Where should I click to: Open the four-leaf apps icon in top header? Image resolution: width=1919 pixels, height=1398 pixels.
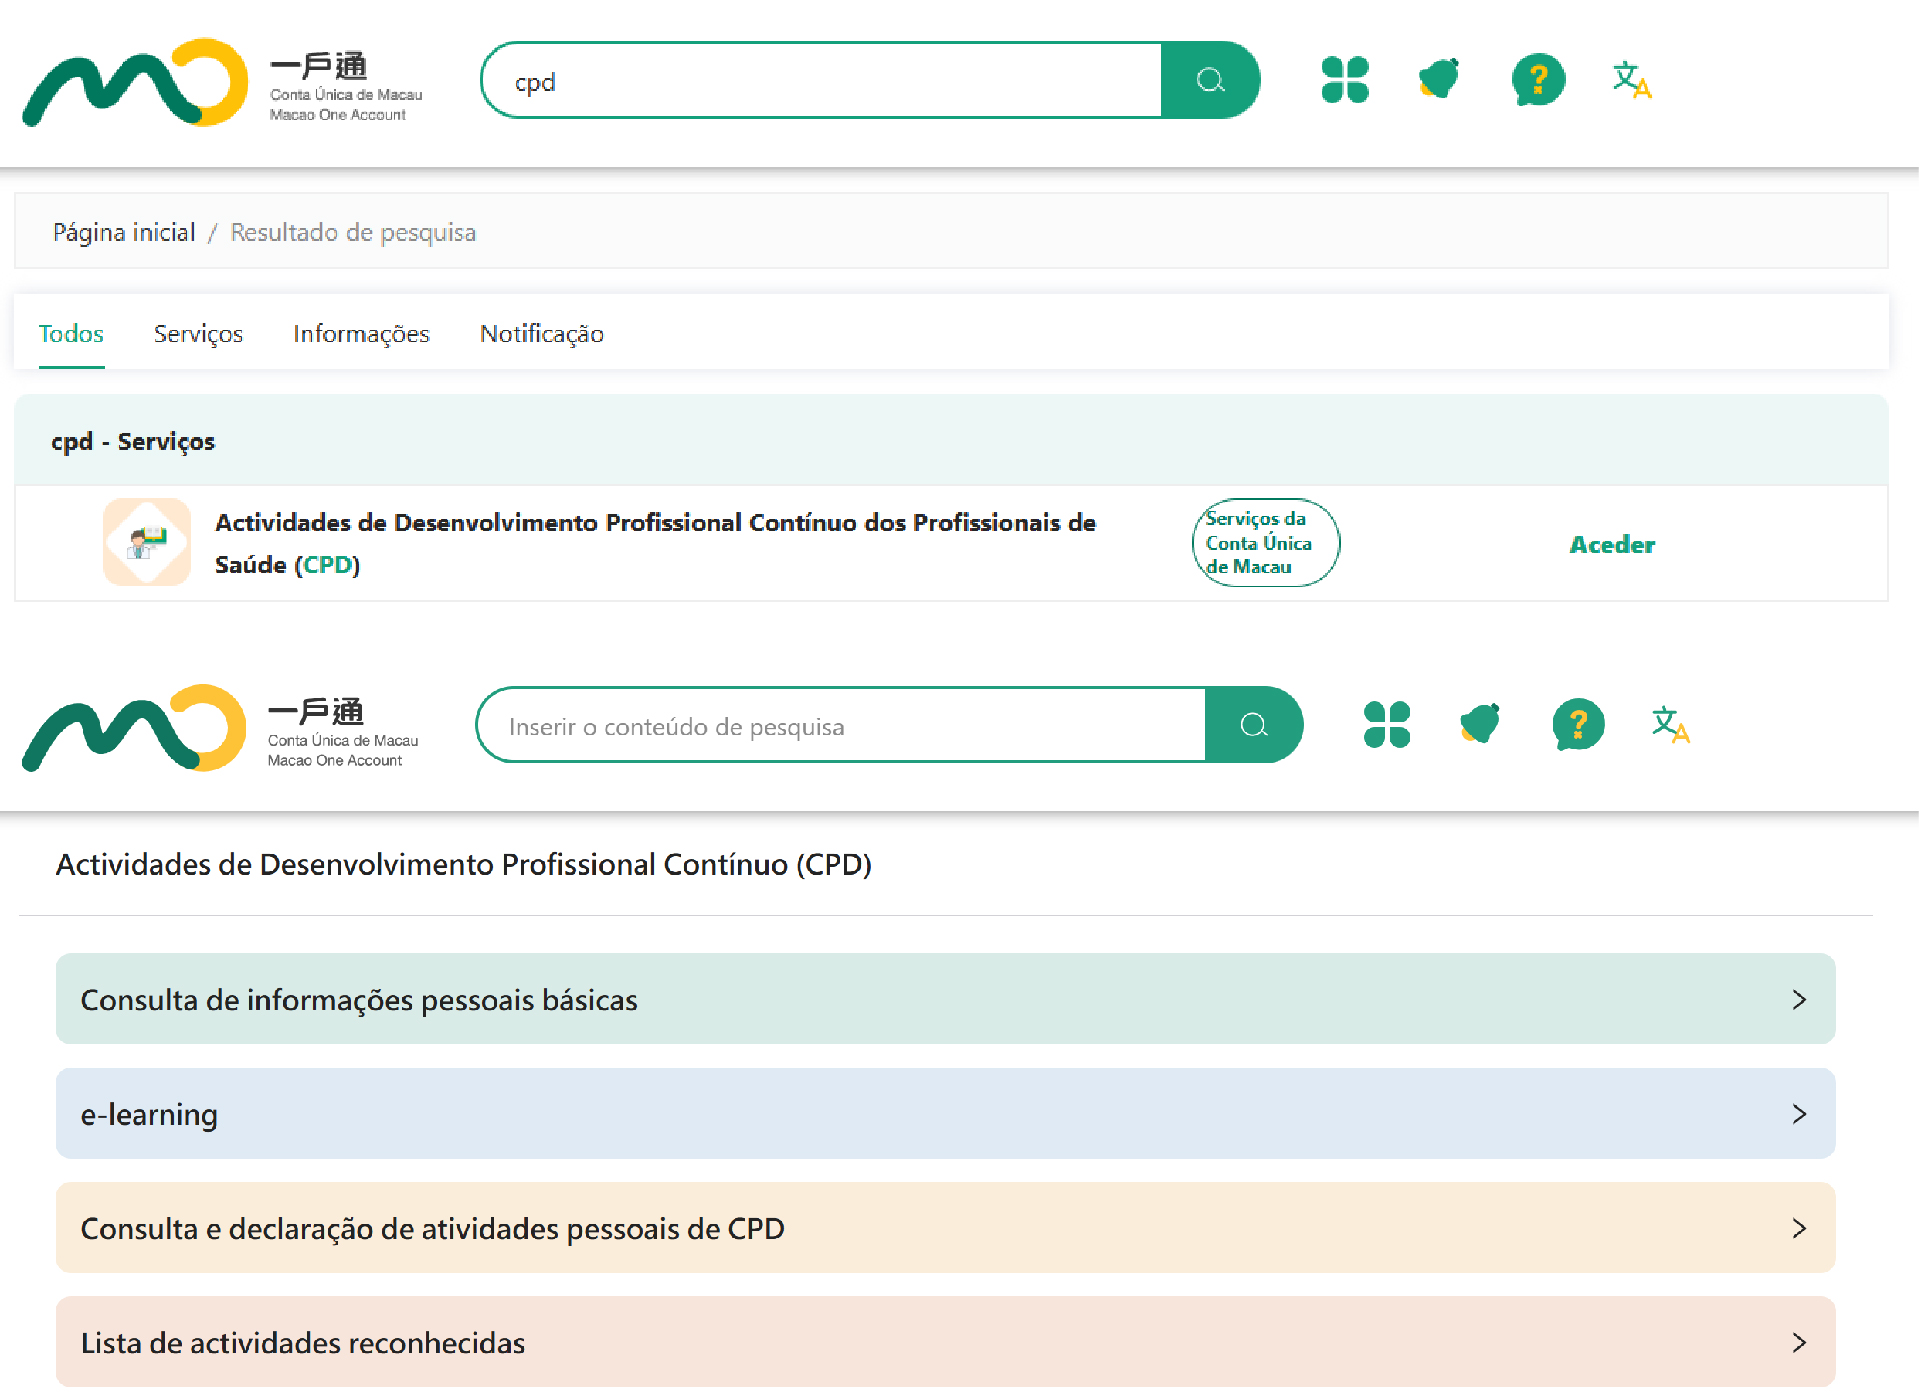1344,80
